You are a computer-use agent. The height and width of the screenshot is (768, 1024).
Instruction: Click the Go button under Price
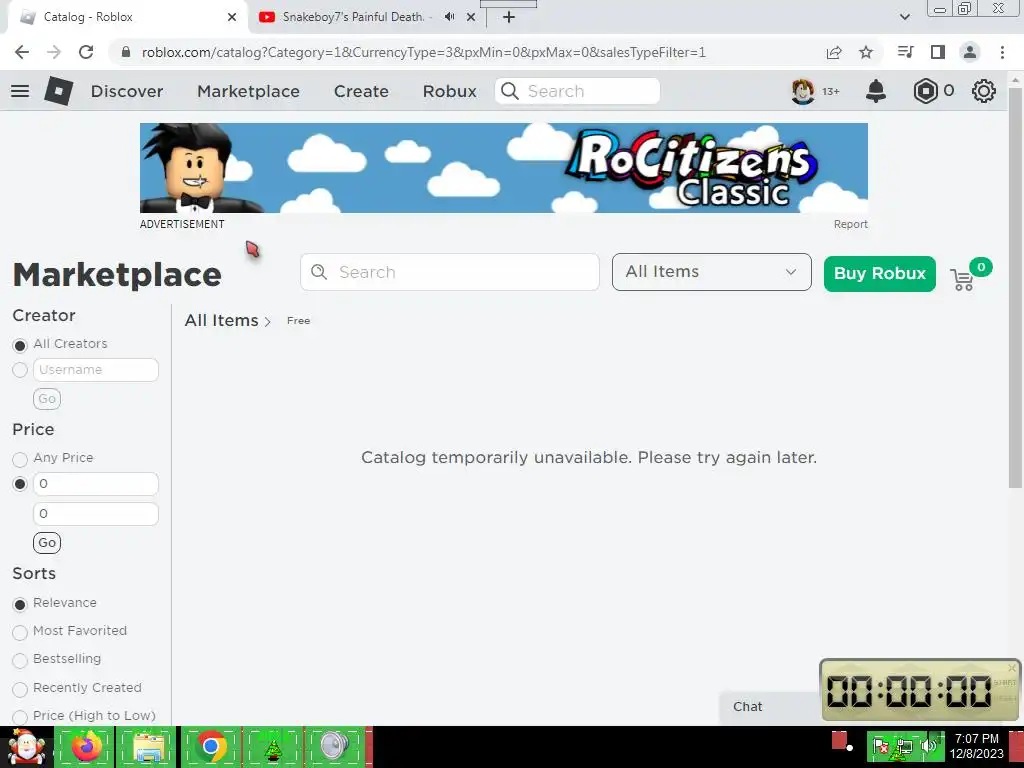click(x=47, y=543)
